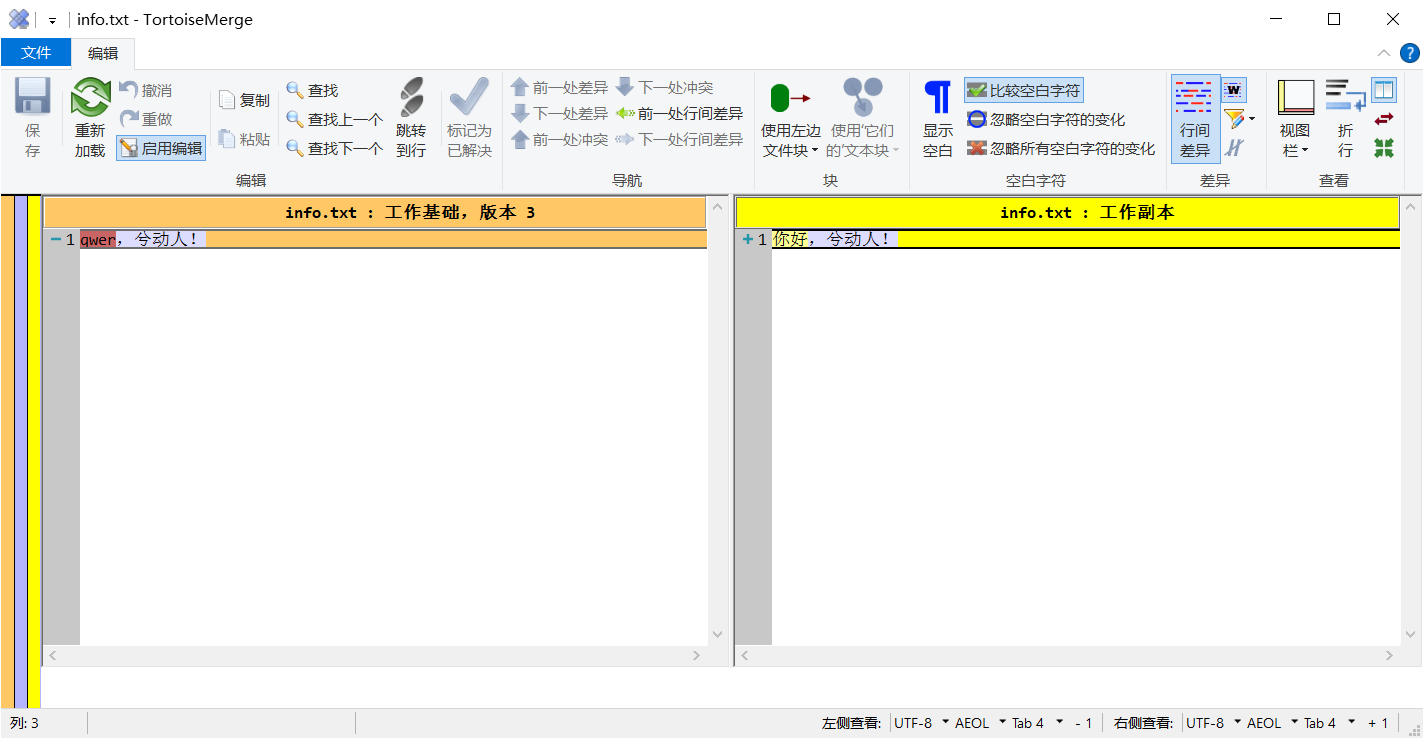The height and width of the screenshot is (739, 1424).
Task: Toggle the Enable Edit mode
Action: click(161, 148)
